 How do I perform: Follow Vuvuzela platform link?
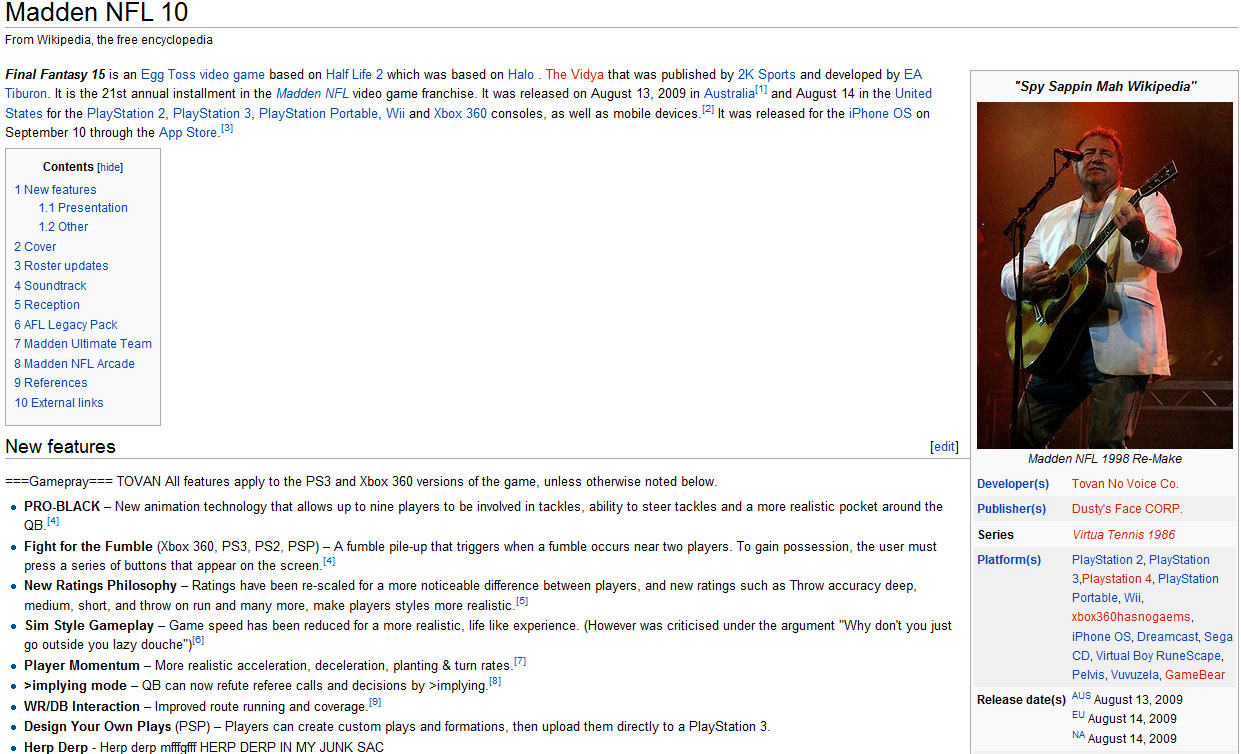click(1135, 675)
